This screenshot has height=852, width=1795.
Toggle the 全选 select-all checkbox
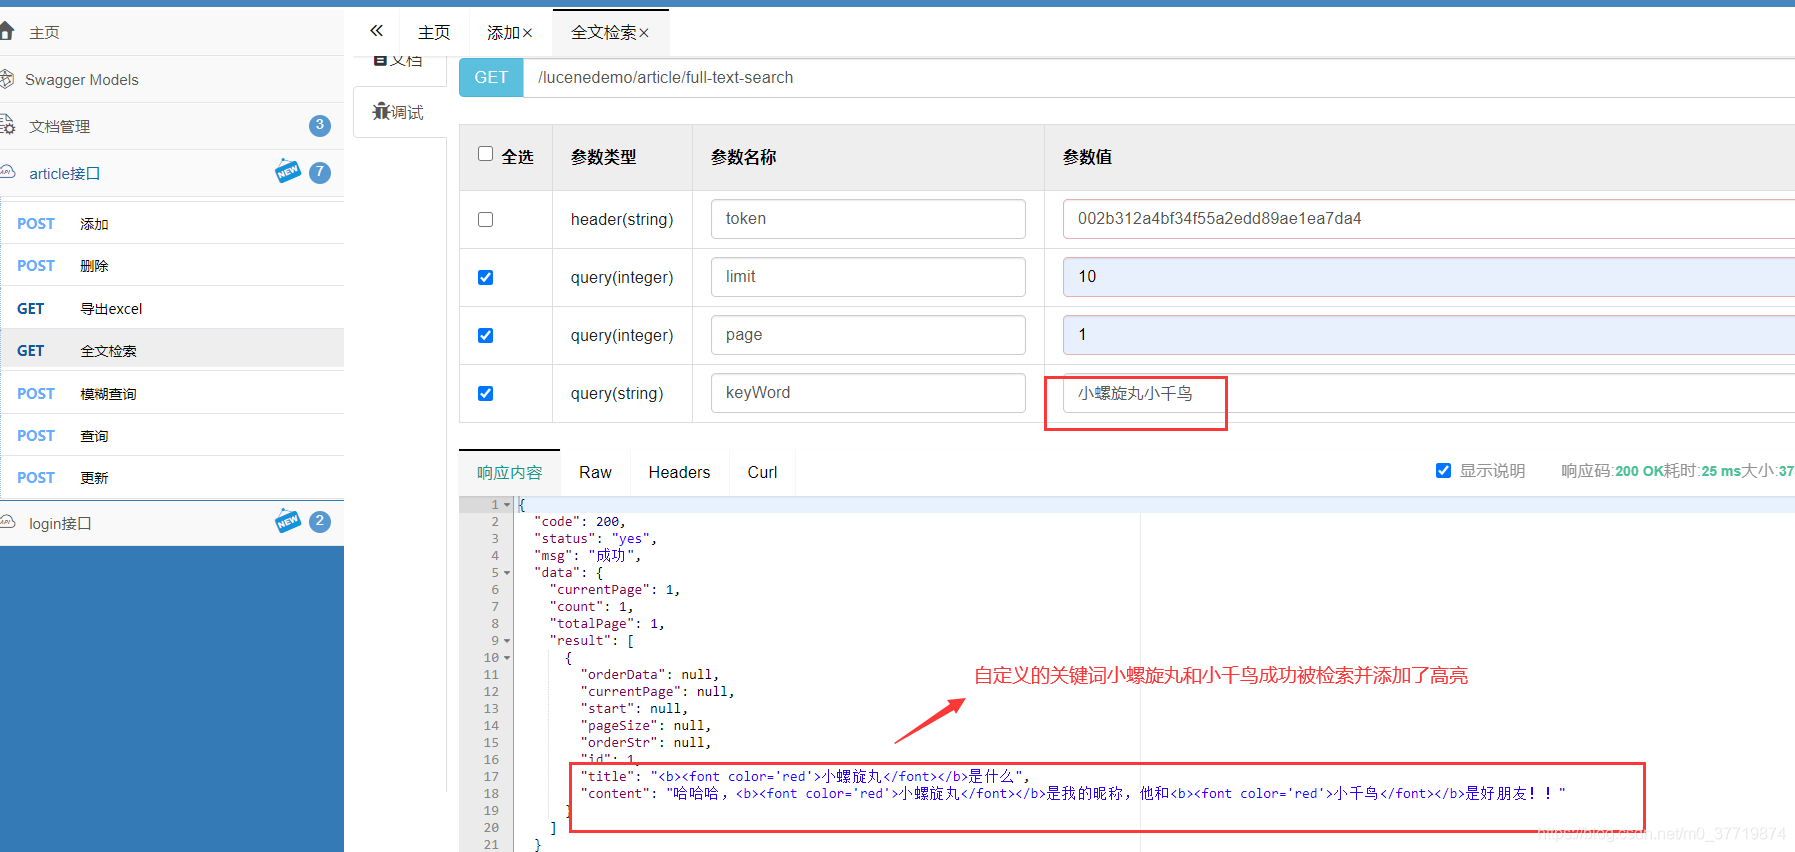[485, 154]
